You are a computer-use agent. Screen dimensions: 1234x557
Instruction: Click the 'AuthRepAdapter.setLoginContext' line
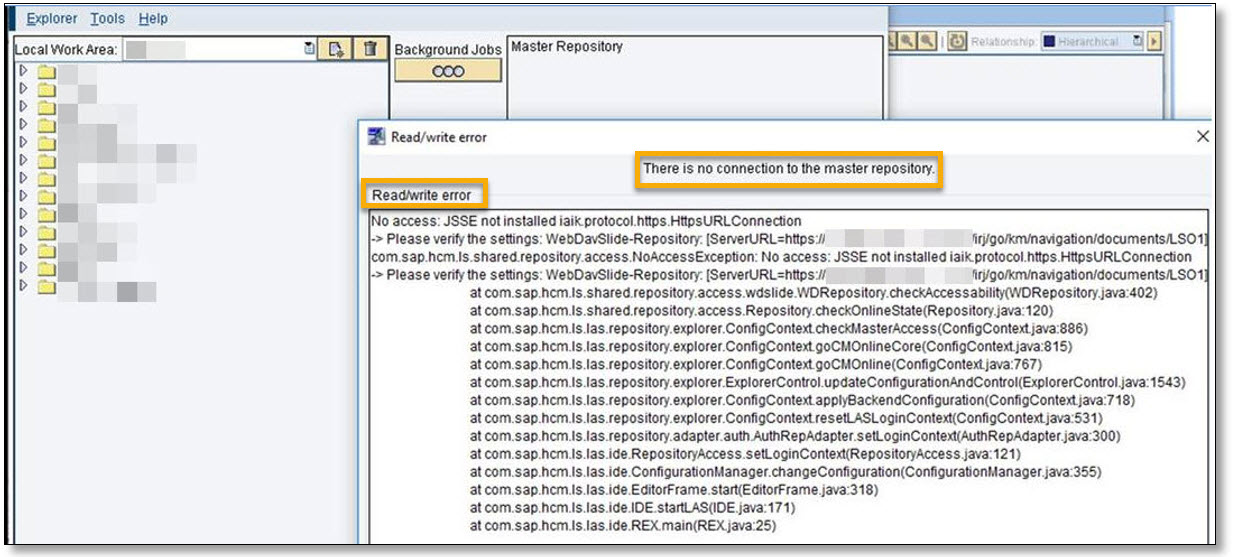coord(795,437)
